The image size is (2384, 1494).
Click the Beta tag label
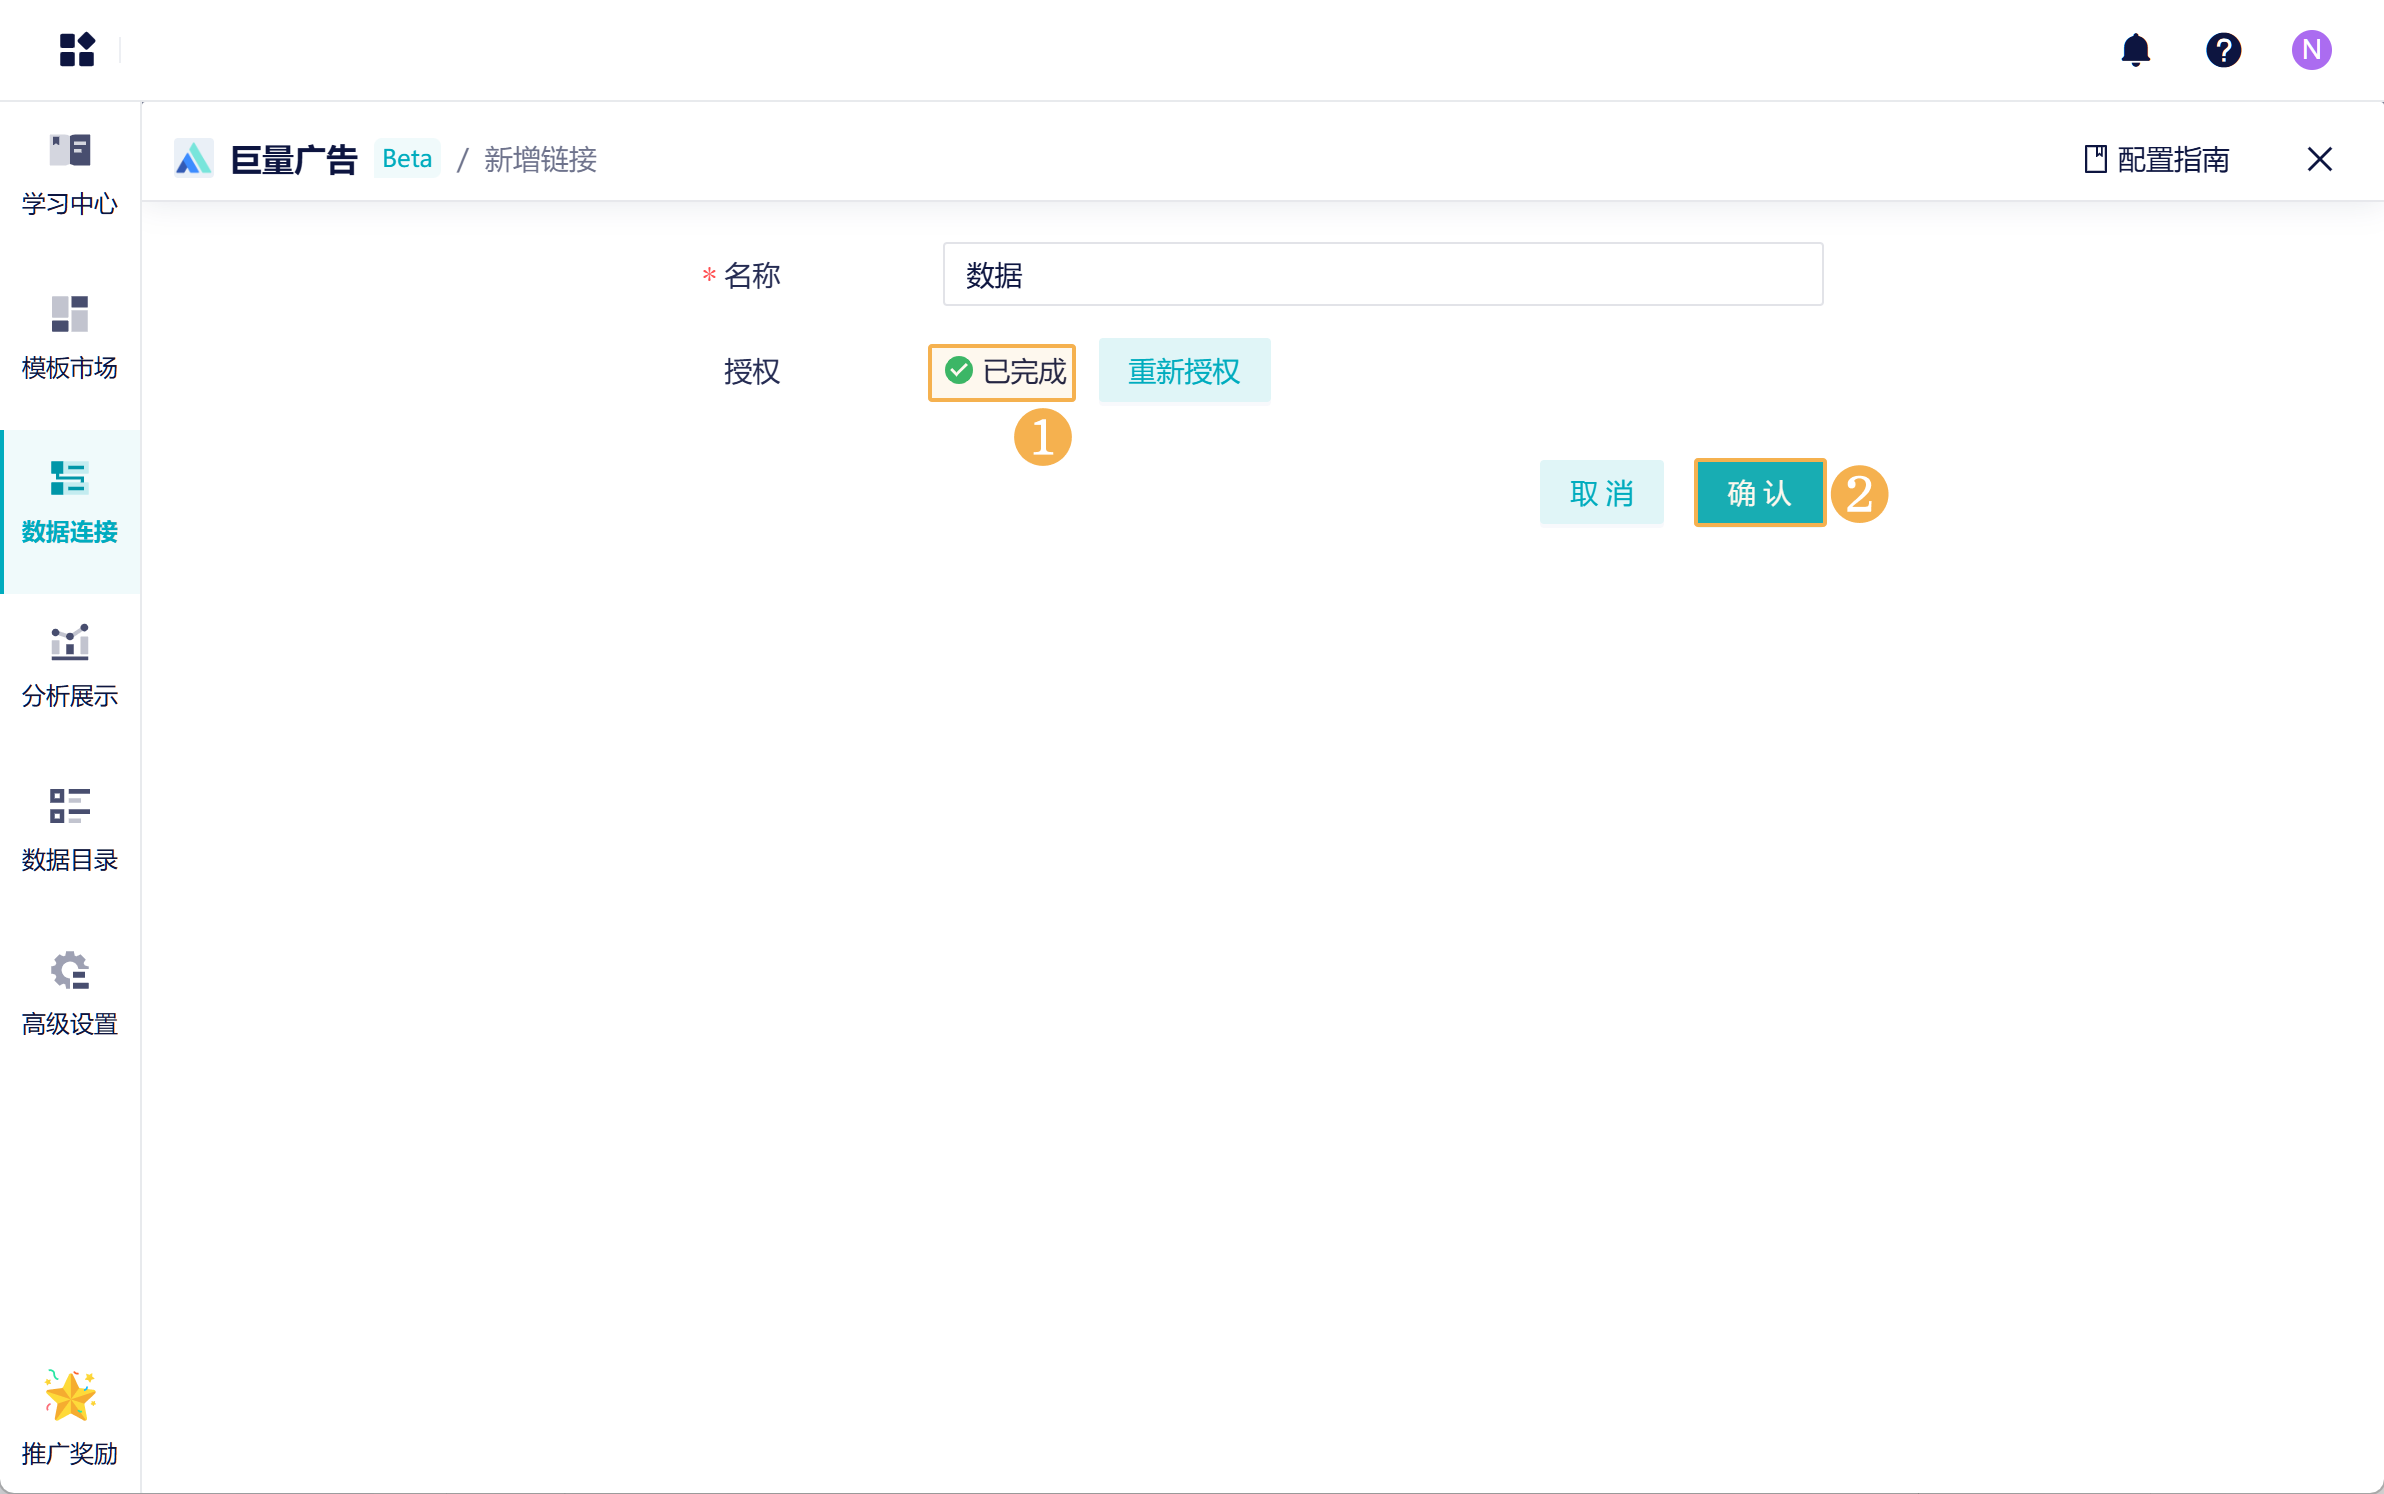407,159
